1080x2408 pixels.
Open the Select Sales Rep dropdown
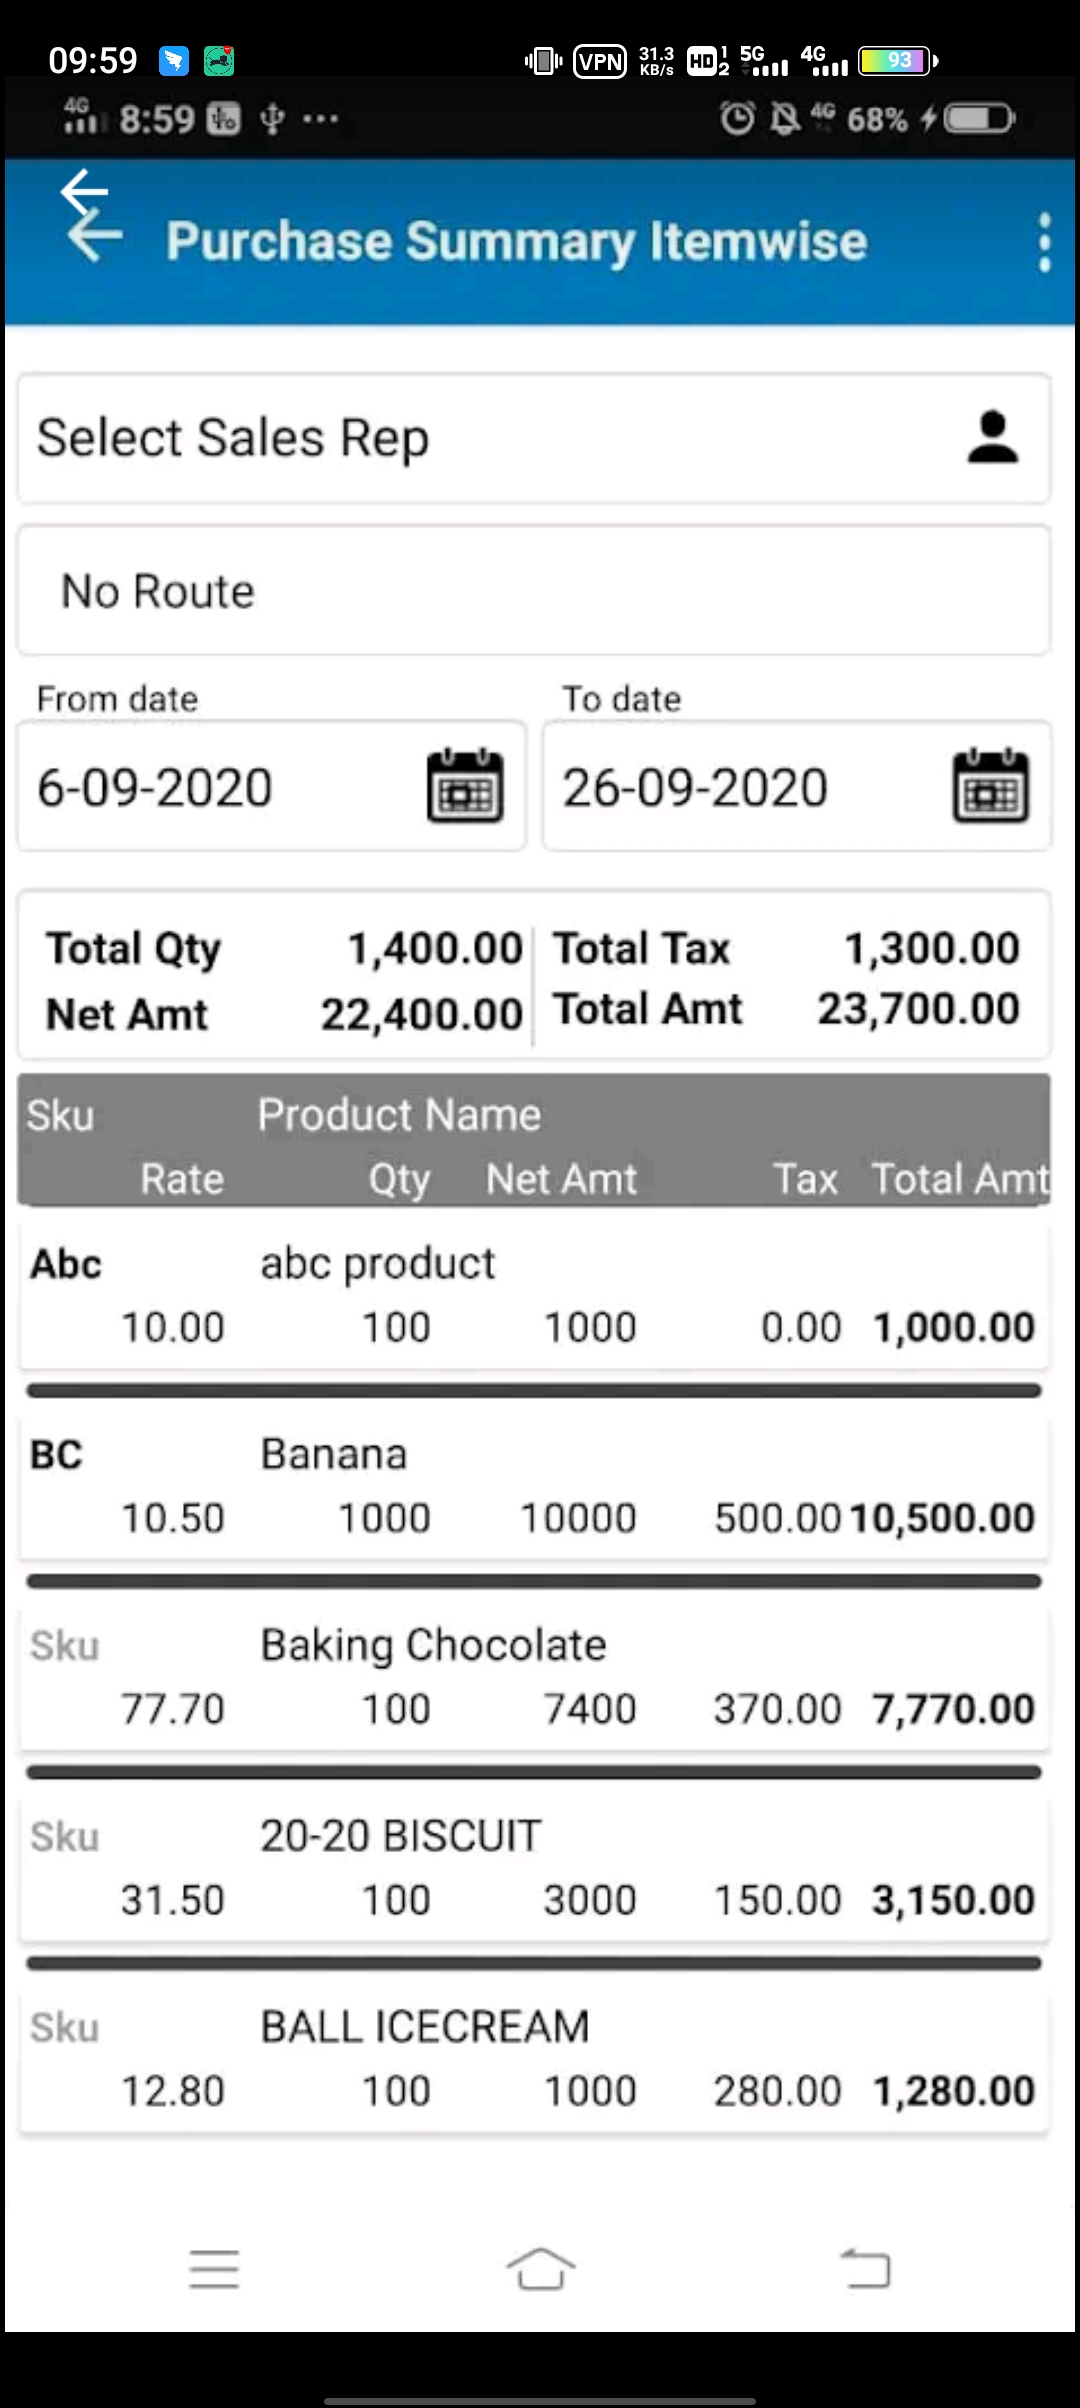pos(500,439)
